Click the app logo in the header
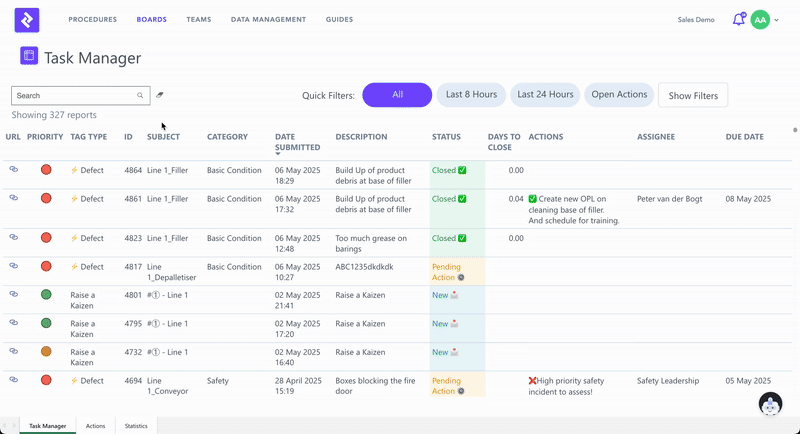The width and height of the screenshot is (800, 434). coord(29,19)
